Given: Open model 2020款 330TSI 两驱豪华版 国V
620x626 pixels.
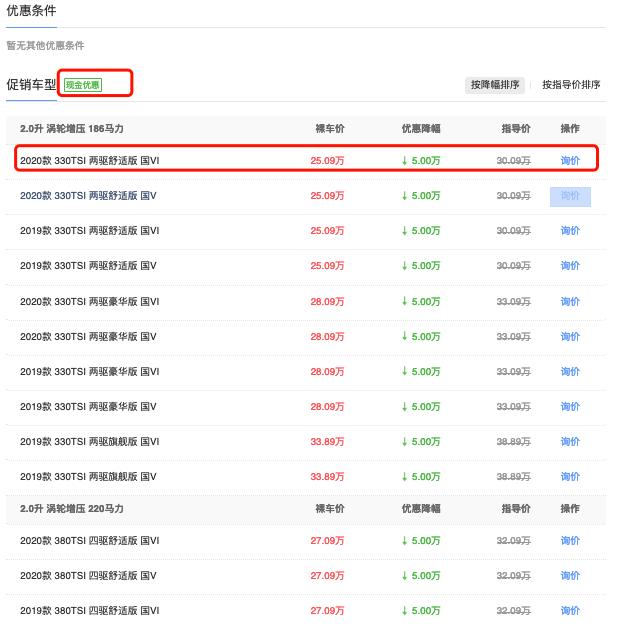Looking at the screenshot, I should click(88, 337).
